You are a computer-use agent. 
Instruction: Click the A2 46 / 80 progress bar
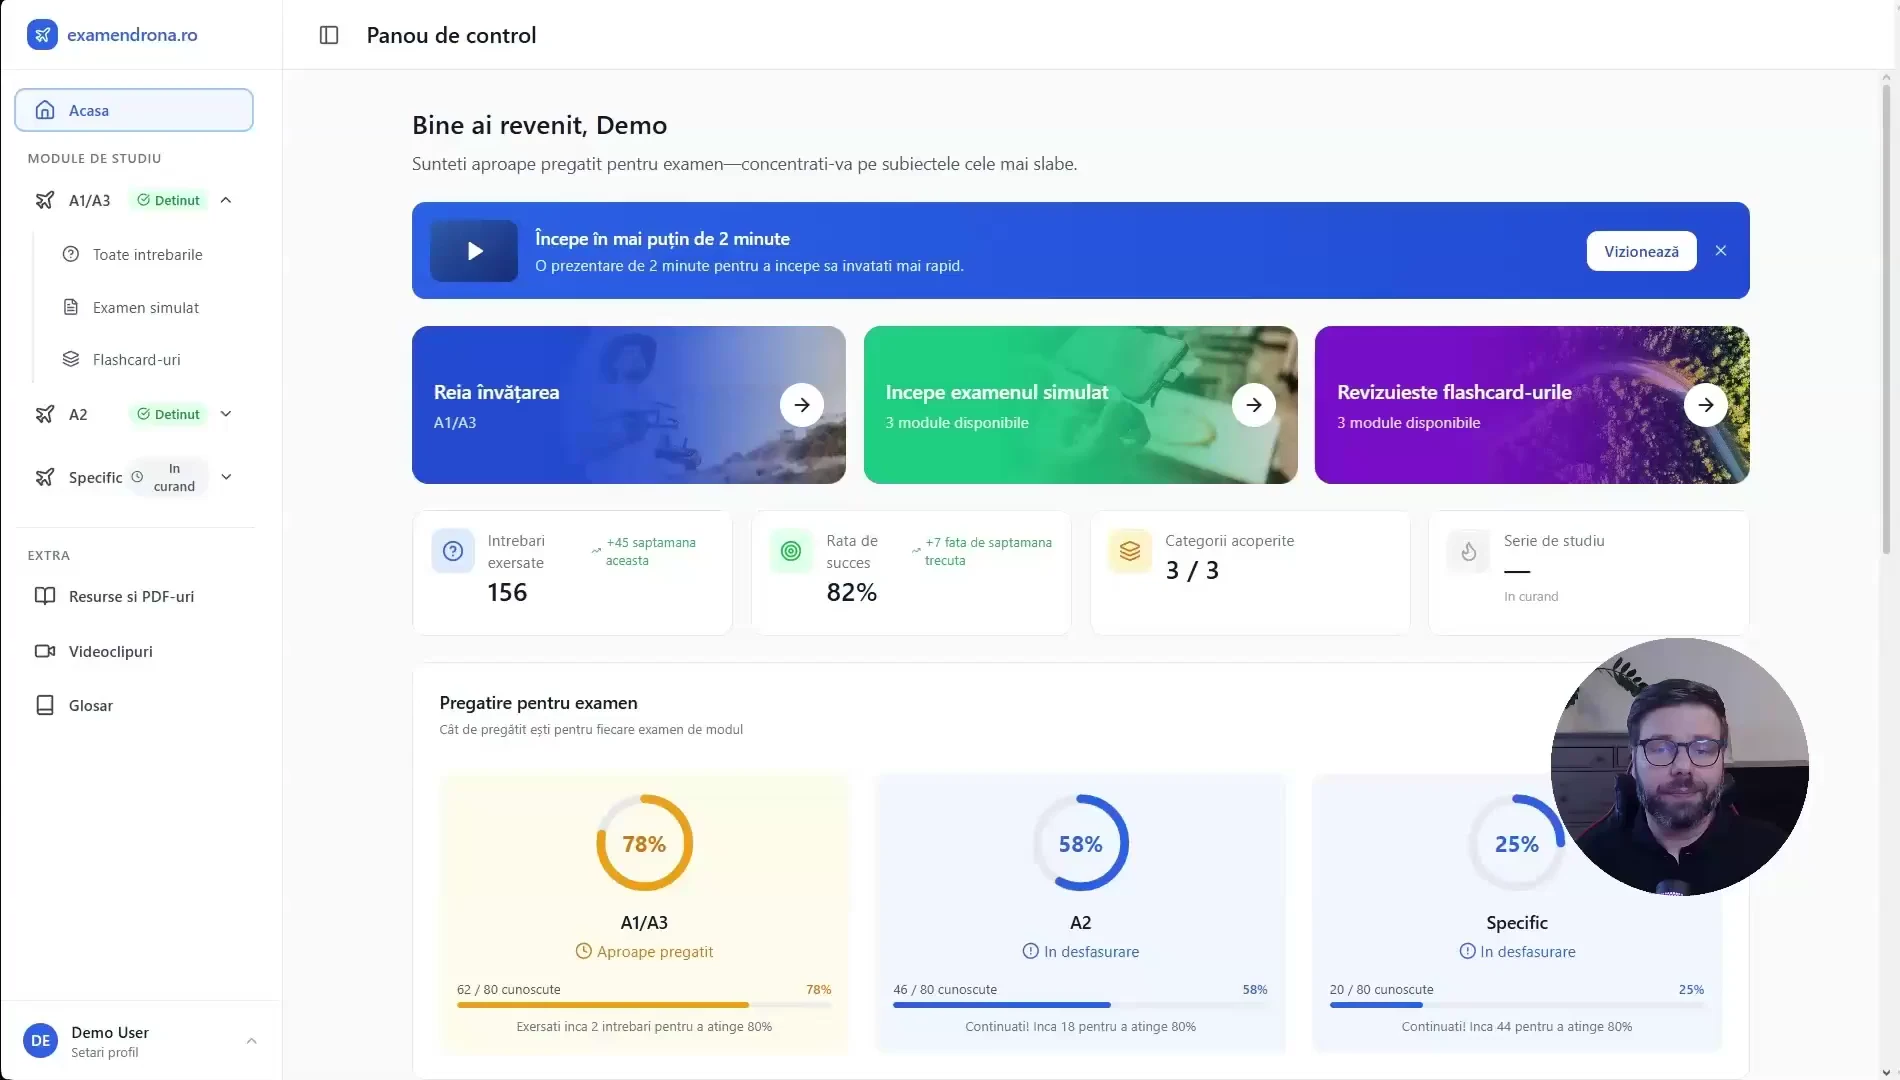click(1080, 1005)
